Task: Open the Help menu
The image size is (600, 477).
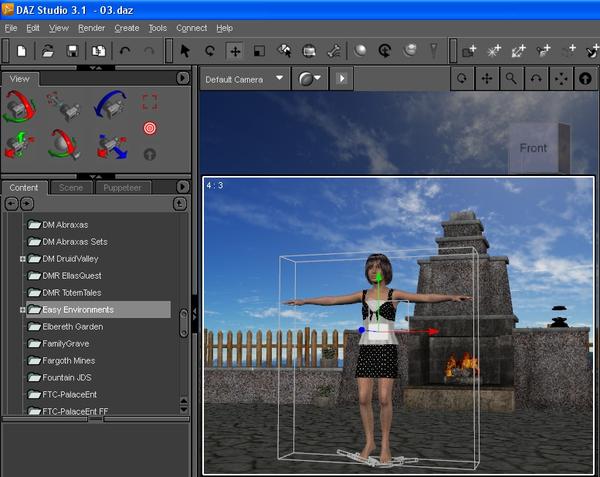Action: (224, 28)
